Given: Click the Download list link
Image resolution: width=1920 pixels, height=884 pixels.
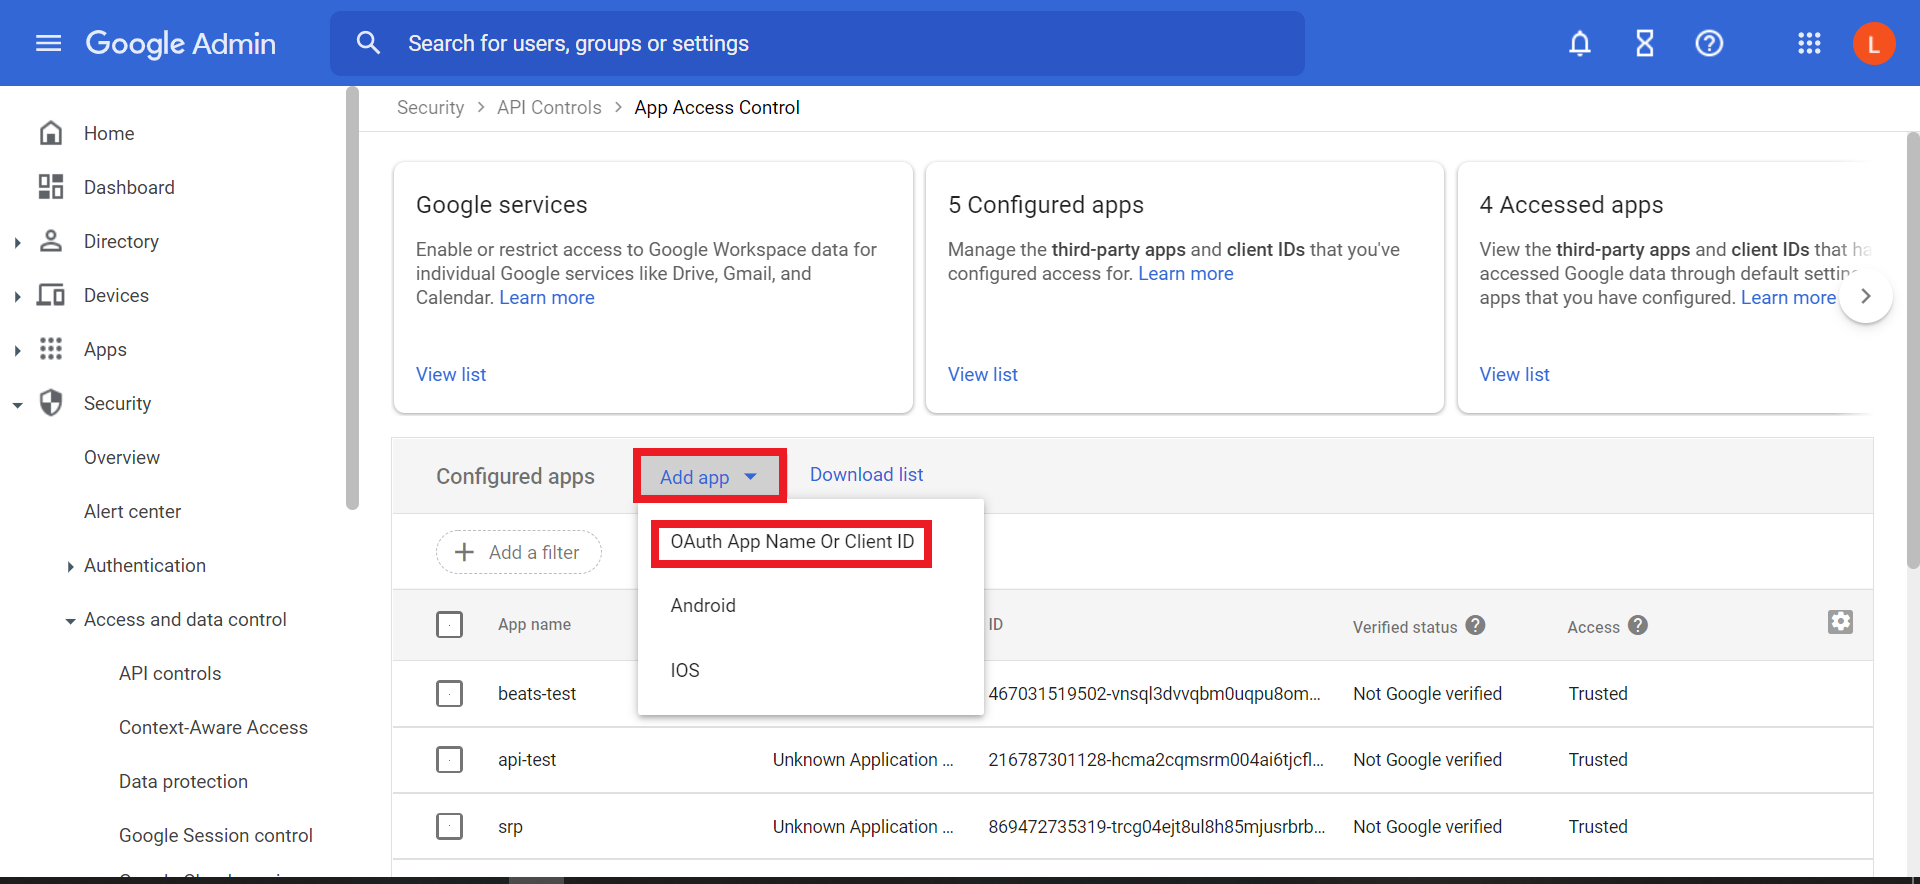Looking at the screenshot, I should 866,475.
